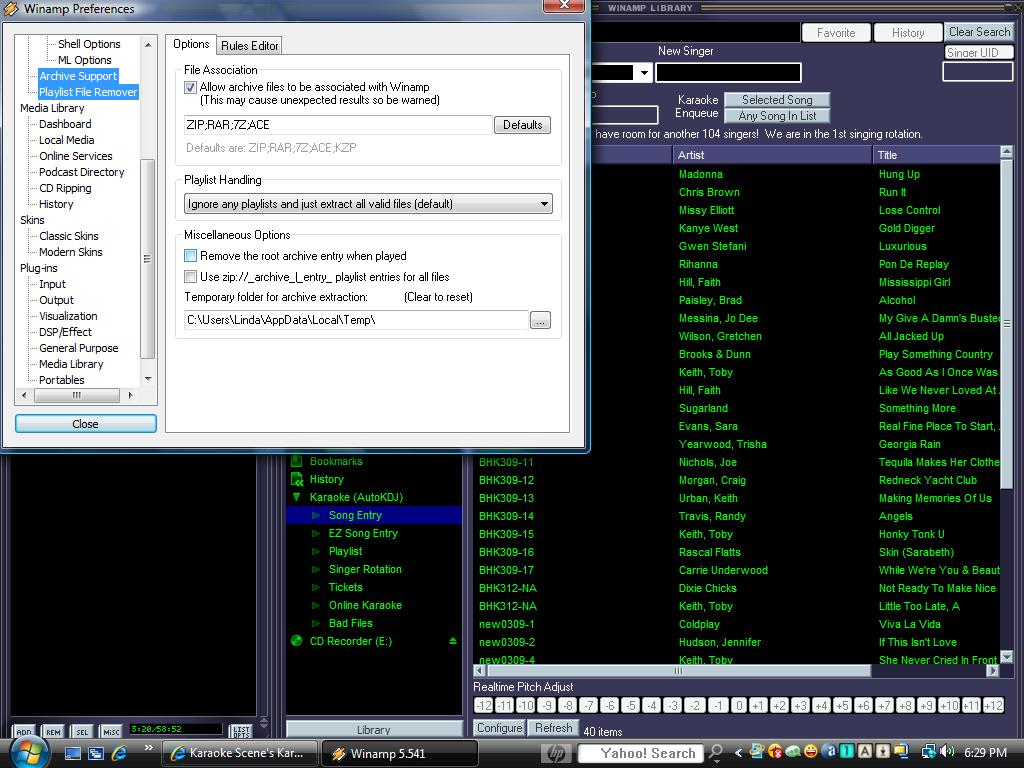This screenshot has height=768, width=1024.
Task: Uncheck Allow archive files association checkbox
Action: click(190, 88)
